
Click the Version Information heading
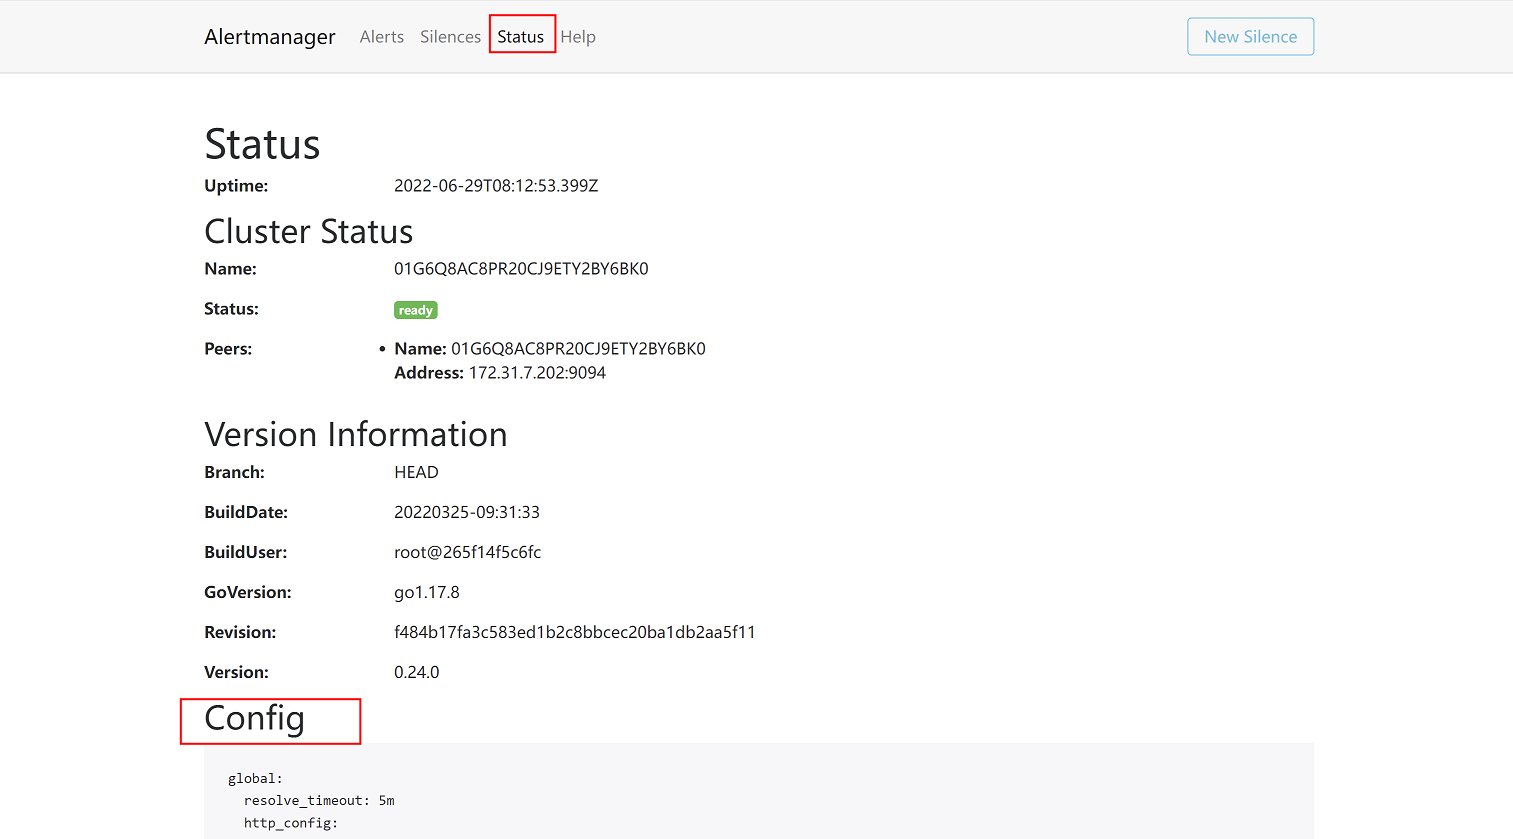tap(355, 435)
